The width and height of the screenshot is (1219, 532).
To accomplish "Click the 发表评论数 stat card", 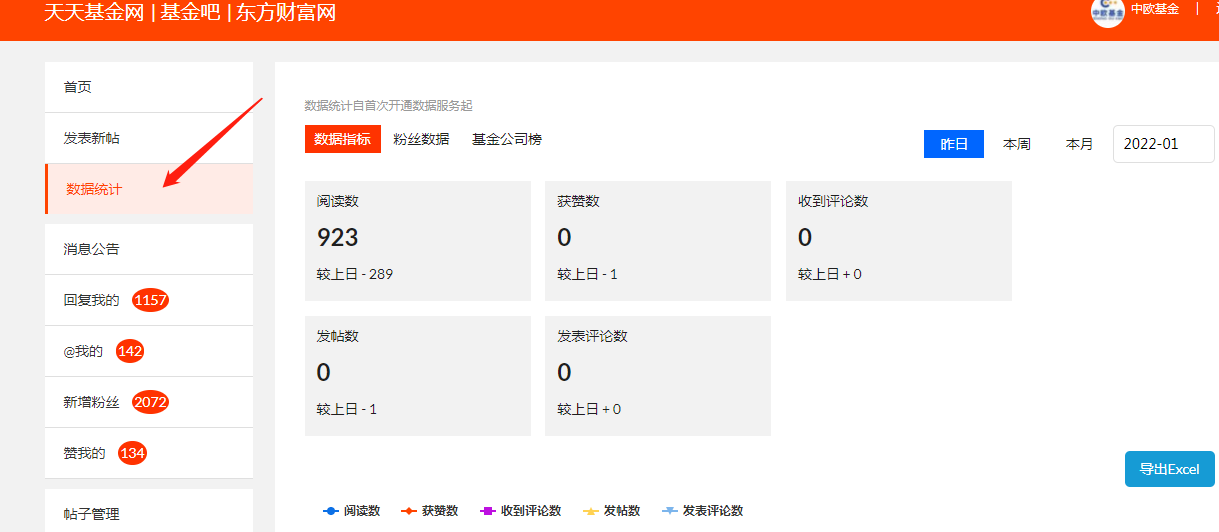I will pyautogui.click(x=658, y=376).
